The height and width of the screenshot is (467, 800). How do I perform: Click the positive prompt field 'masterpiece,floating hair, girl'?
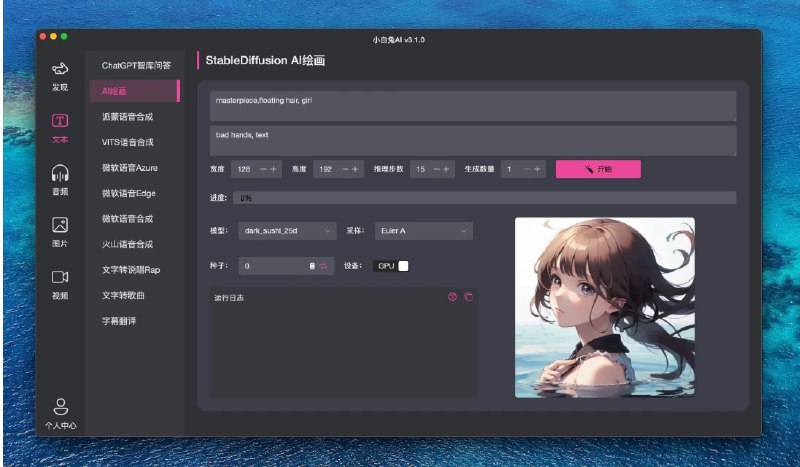pos(472,106)
